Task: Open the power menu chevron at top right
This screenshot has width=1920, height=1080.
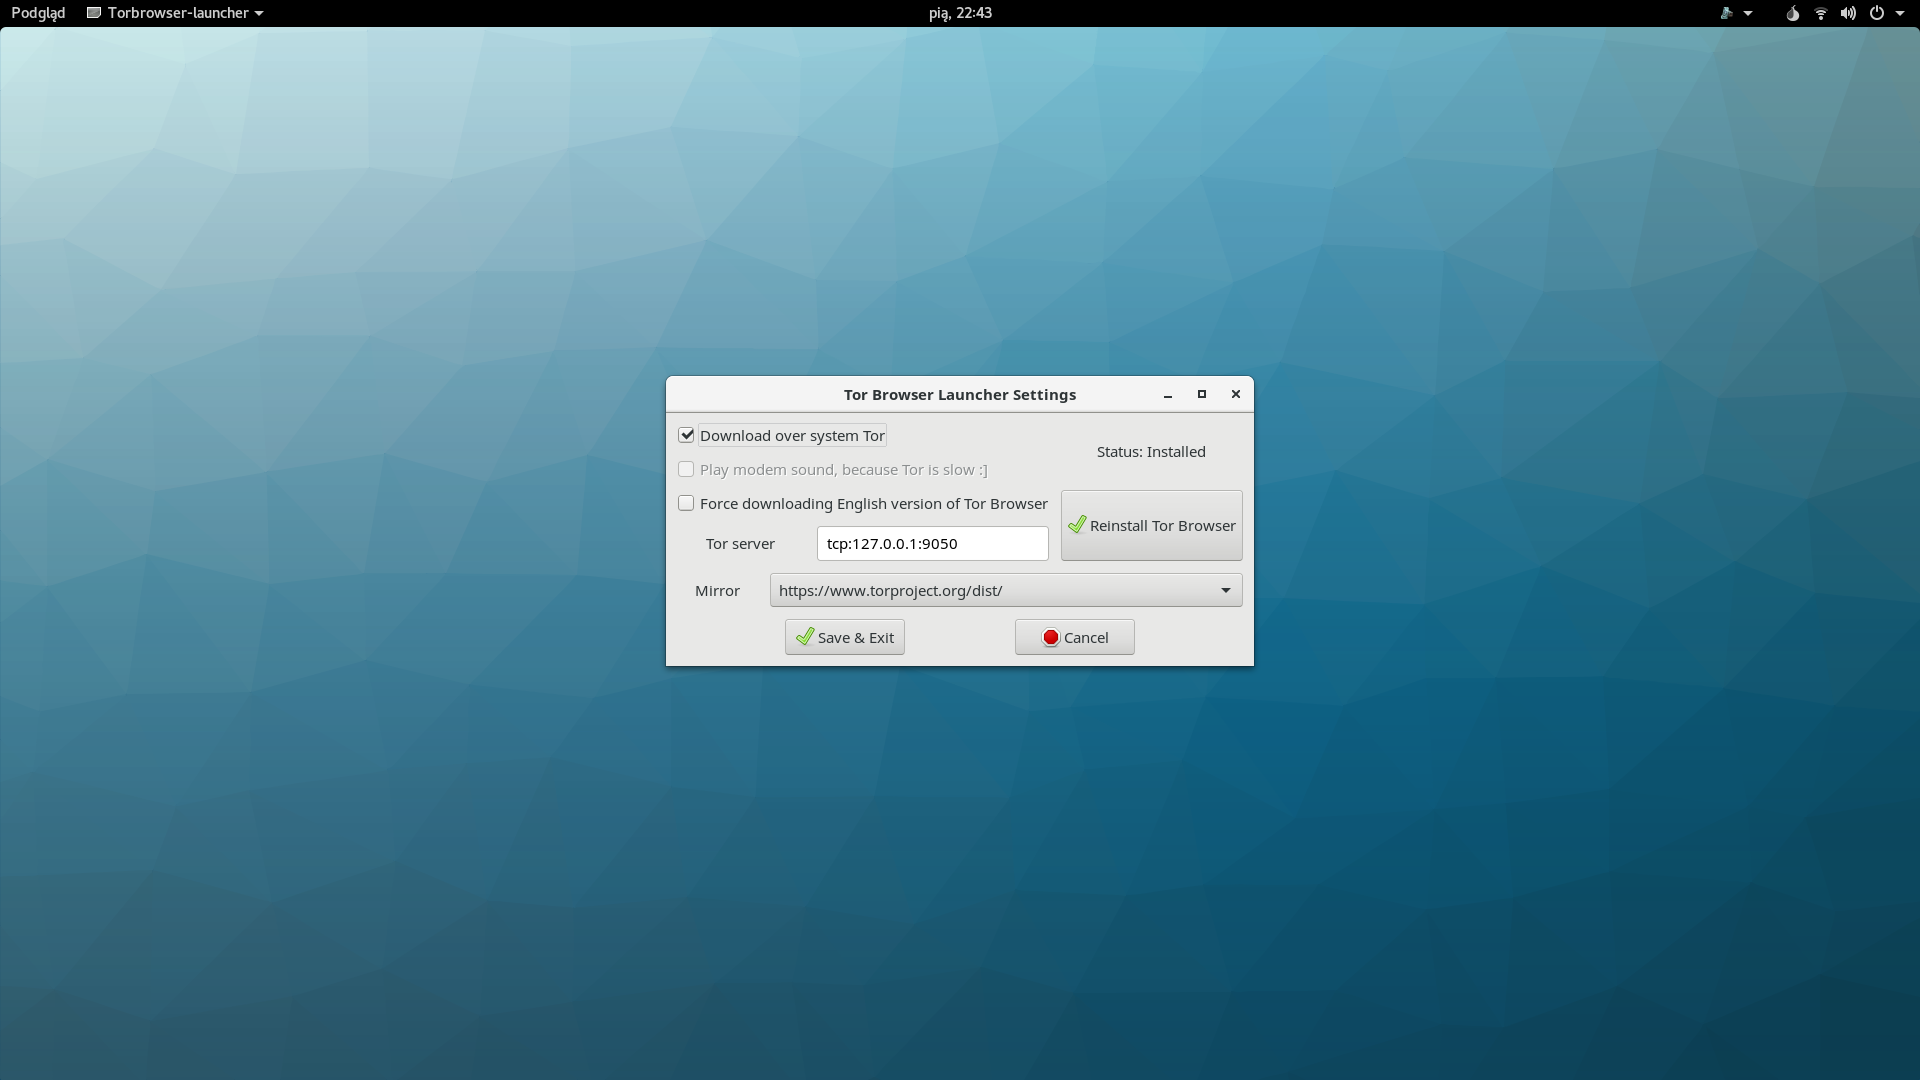Action: coord(1901,13)
